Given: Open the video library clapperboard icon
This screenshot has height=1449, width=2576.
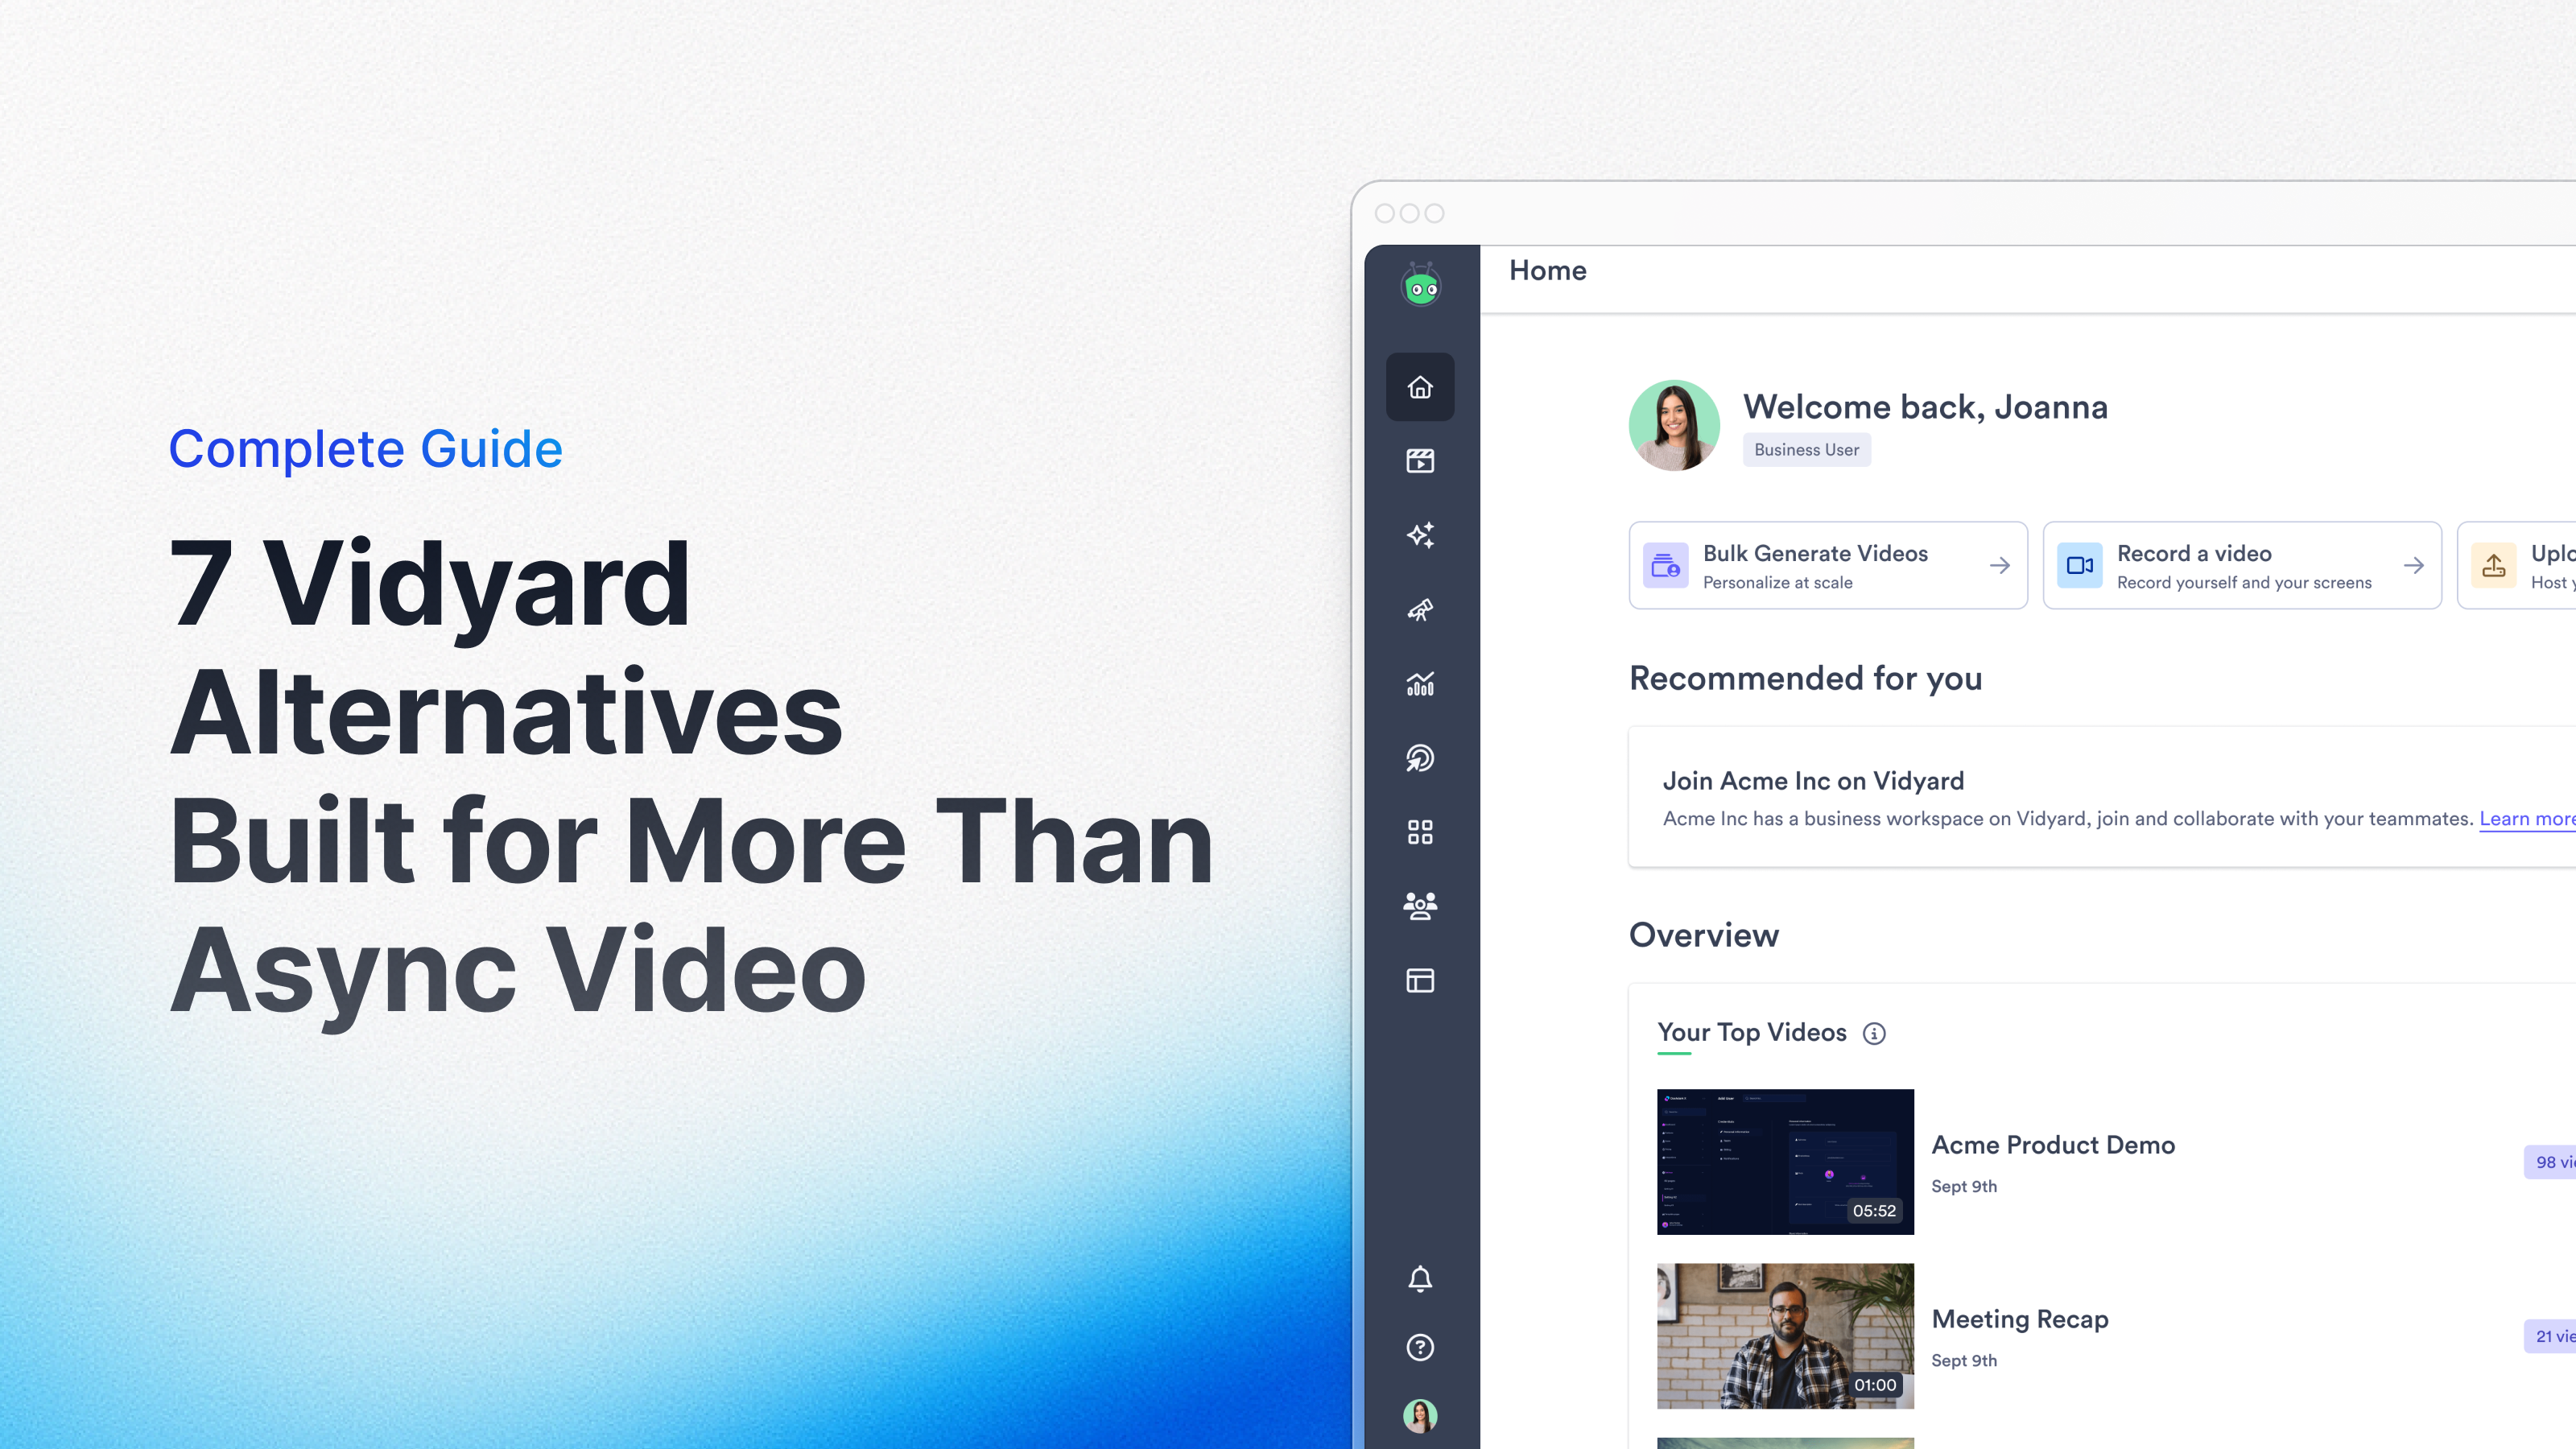Looking at the screenshot, I should point(1420,461).
